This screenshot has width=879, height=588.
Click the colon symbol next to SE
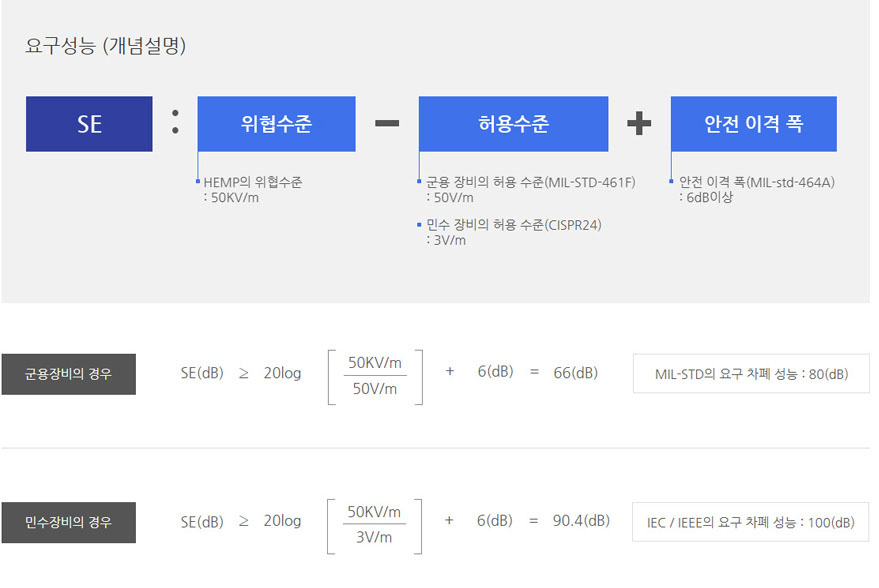pos(175,122)
